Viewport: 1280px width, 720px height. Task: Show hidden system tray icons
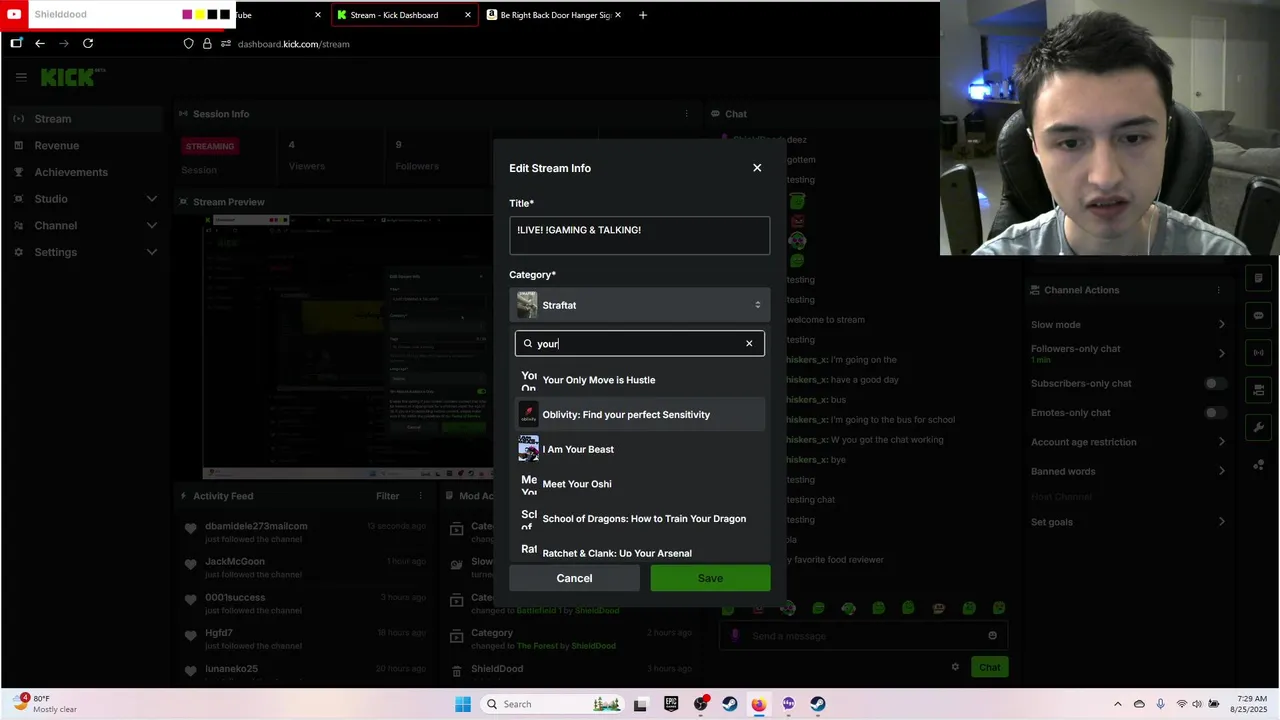tap(1118, 704)
